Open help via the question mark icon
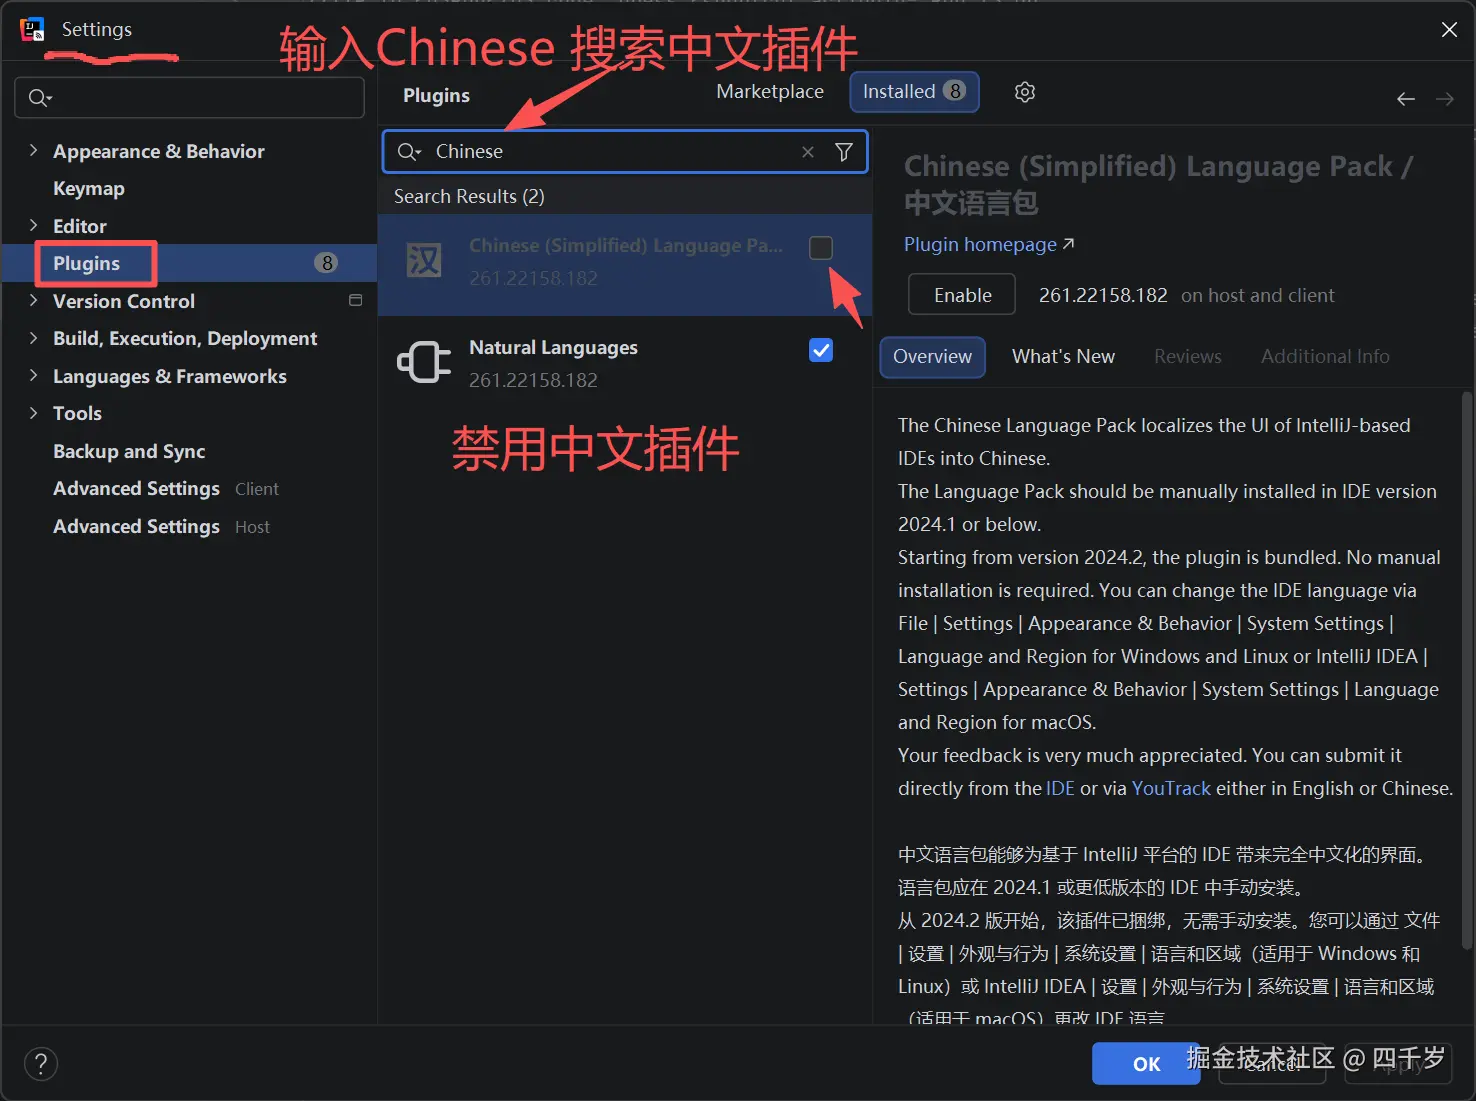This screenshot has width=1476, height=1101. point(40,1063)
